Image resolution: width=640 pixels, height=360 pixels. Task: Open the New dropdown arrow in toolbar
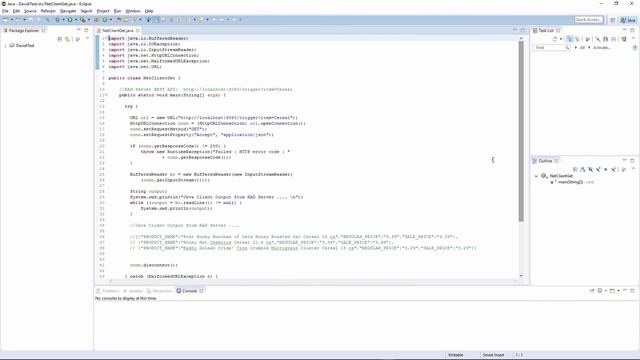[12, 20]
